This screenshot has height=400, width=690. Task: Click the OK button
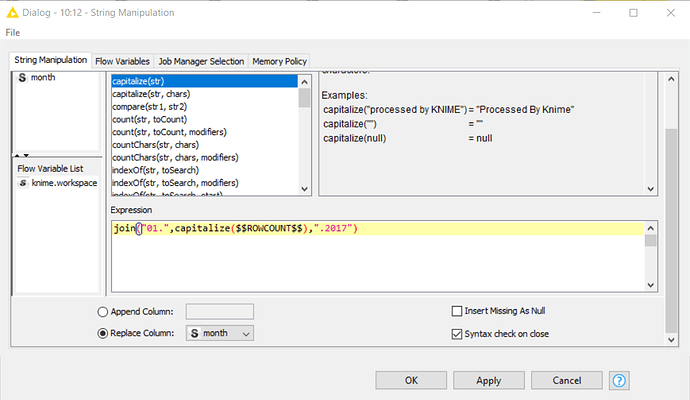(x=411, y=381)
